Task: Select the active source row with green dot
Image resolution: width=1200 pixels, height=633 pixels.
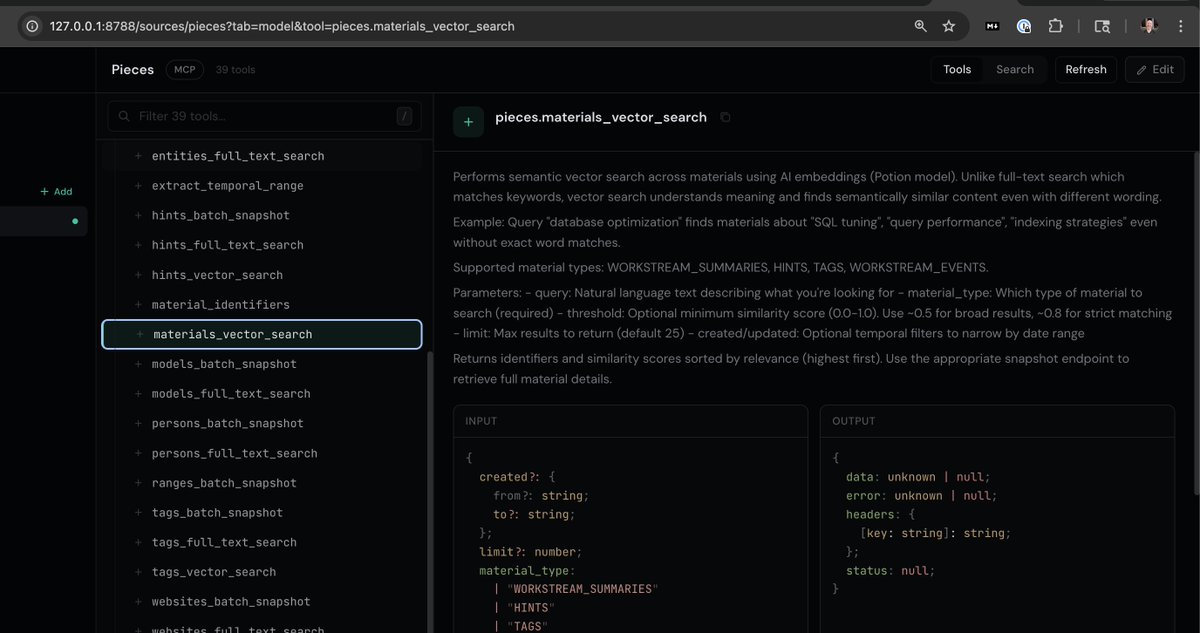Action: pos(44,221)
